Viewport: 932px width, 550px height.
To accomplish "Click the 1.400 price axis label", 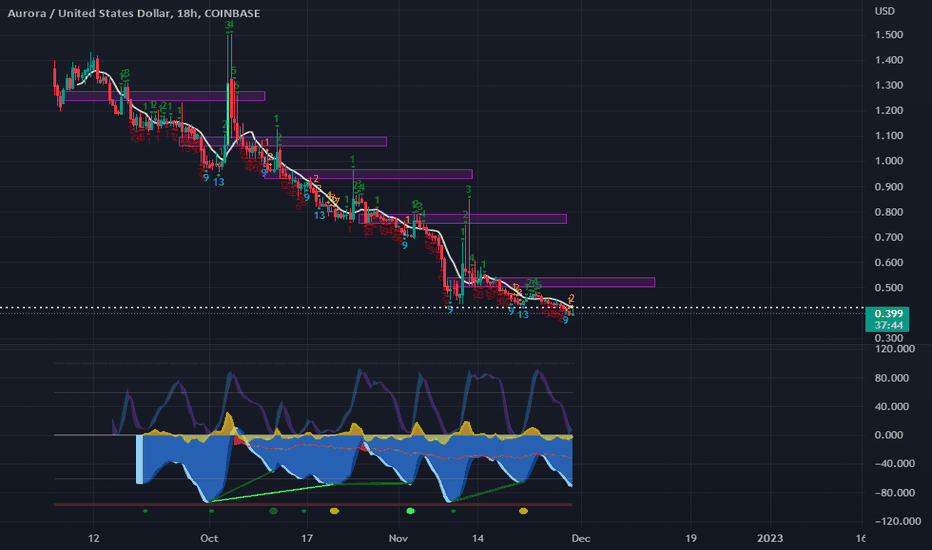I will (x=889, y=60).
